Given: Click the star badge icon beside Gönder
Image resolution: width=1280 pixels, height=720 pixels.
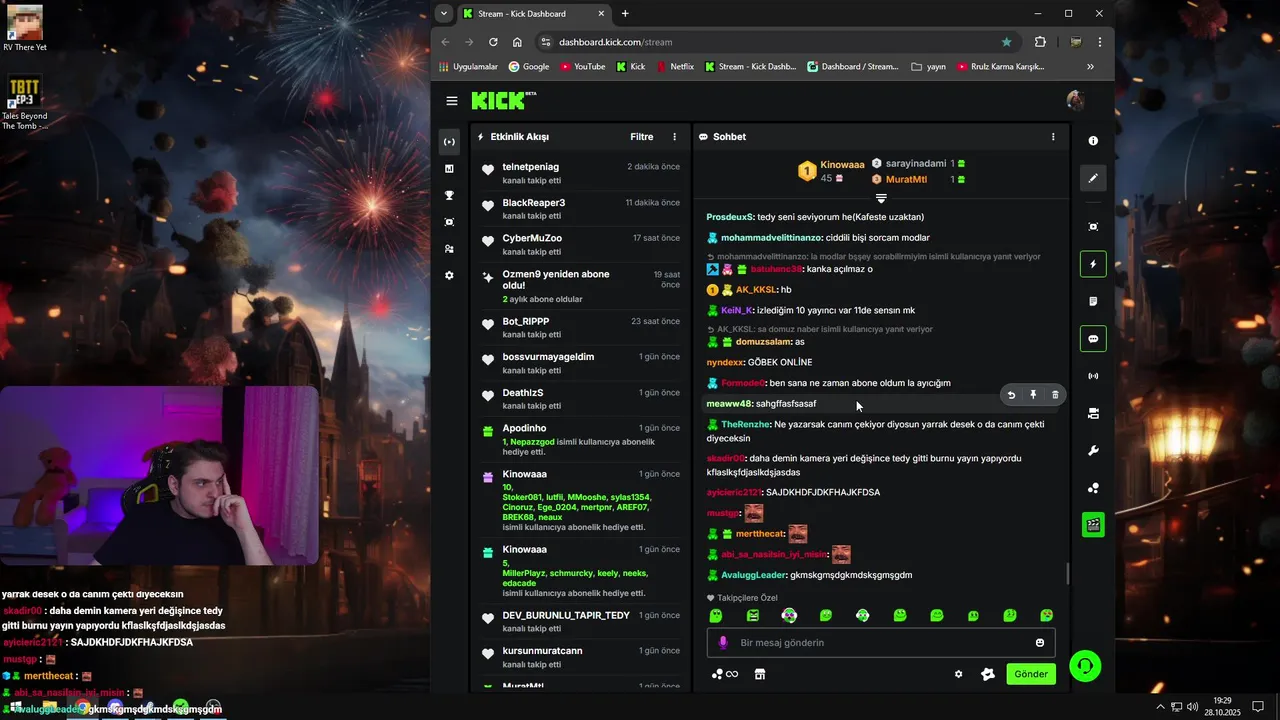Looking at the screenshot, I should tap(988, 674).
